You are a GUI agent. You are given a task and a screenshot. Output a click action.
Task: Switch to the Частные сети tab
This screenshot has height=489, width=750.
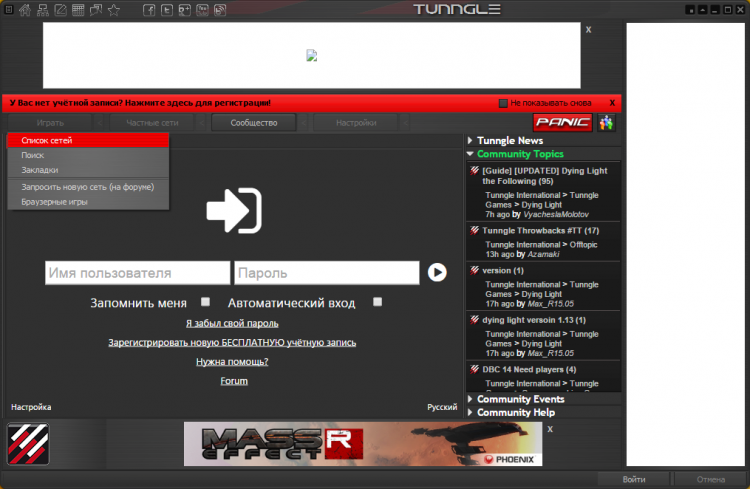pos(152,123)
